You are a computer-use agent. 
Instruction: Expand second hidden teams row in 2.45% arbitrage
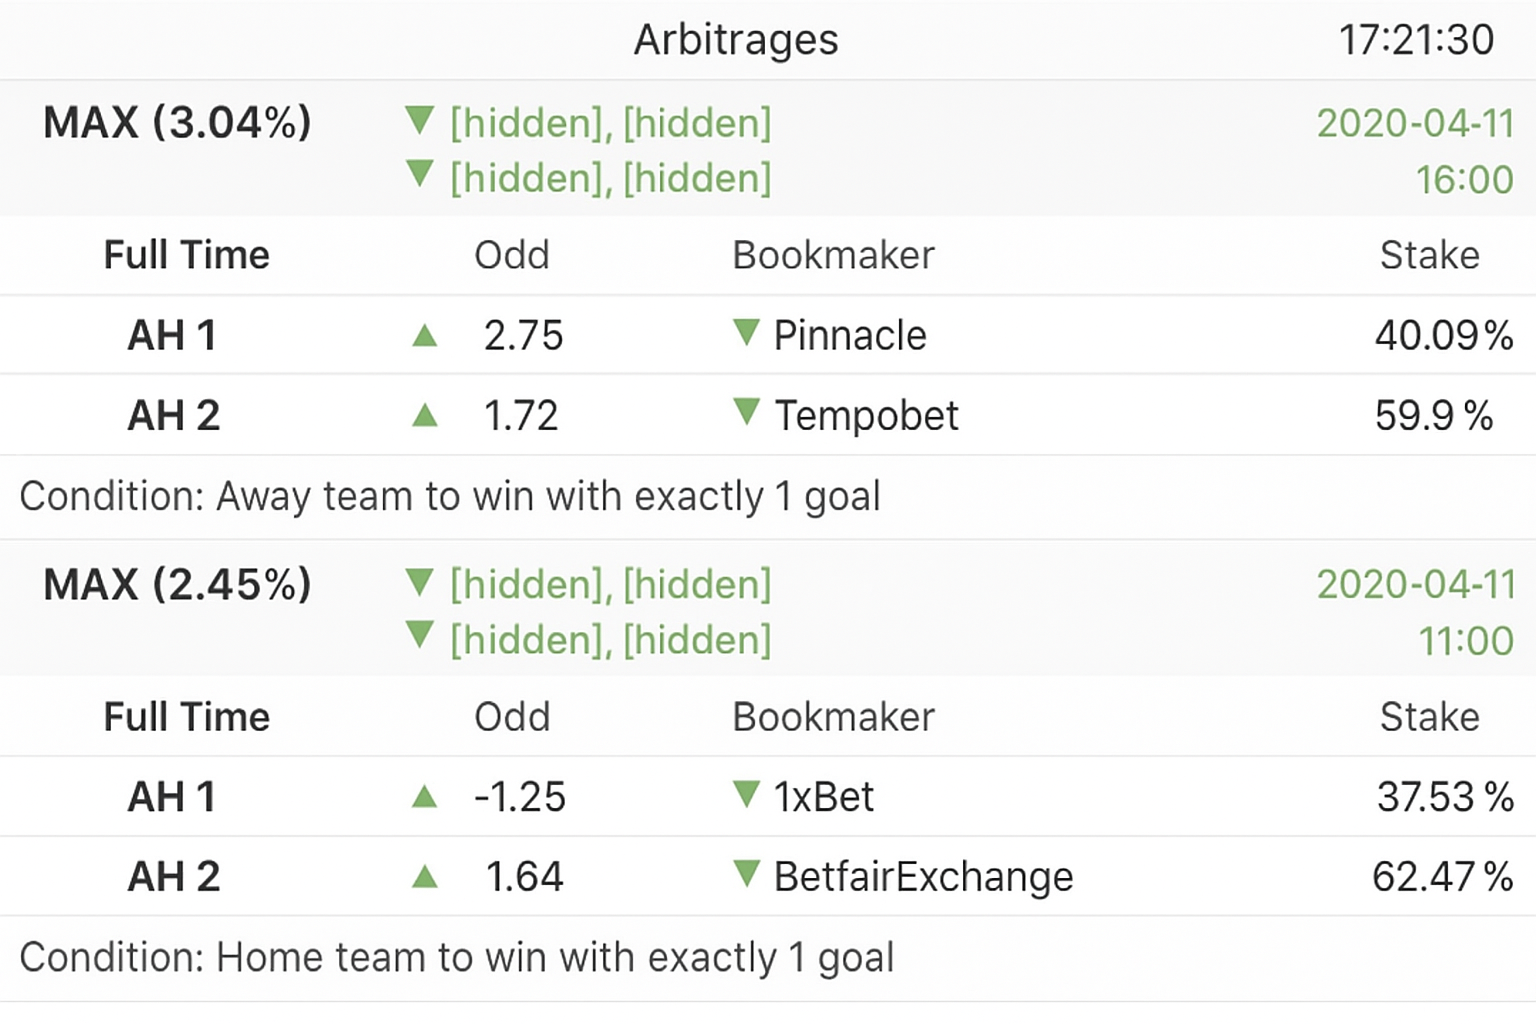coord(420,636)
